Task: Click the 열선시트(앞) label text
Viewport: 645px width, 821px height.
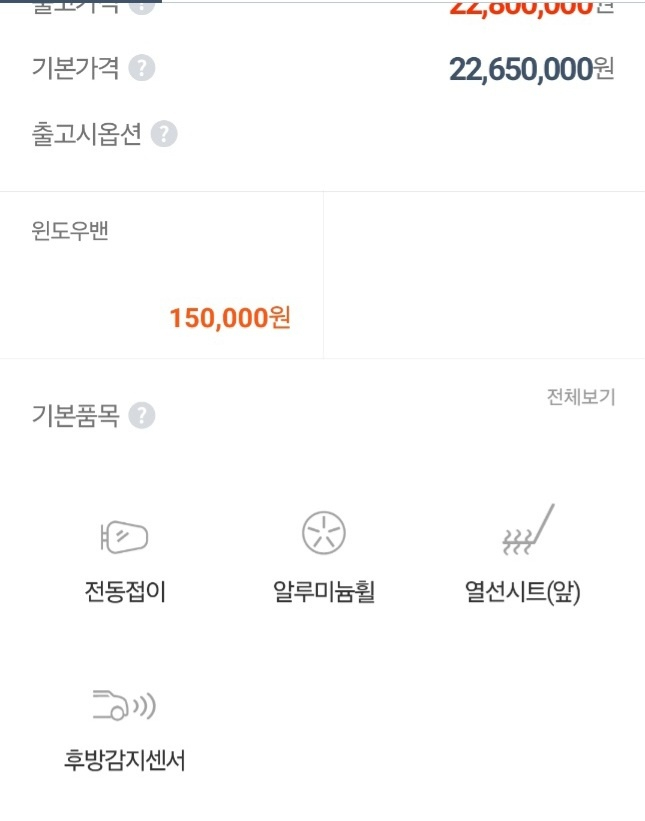Action: tap(522, 592)
